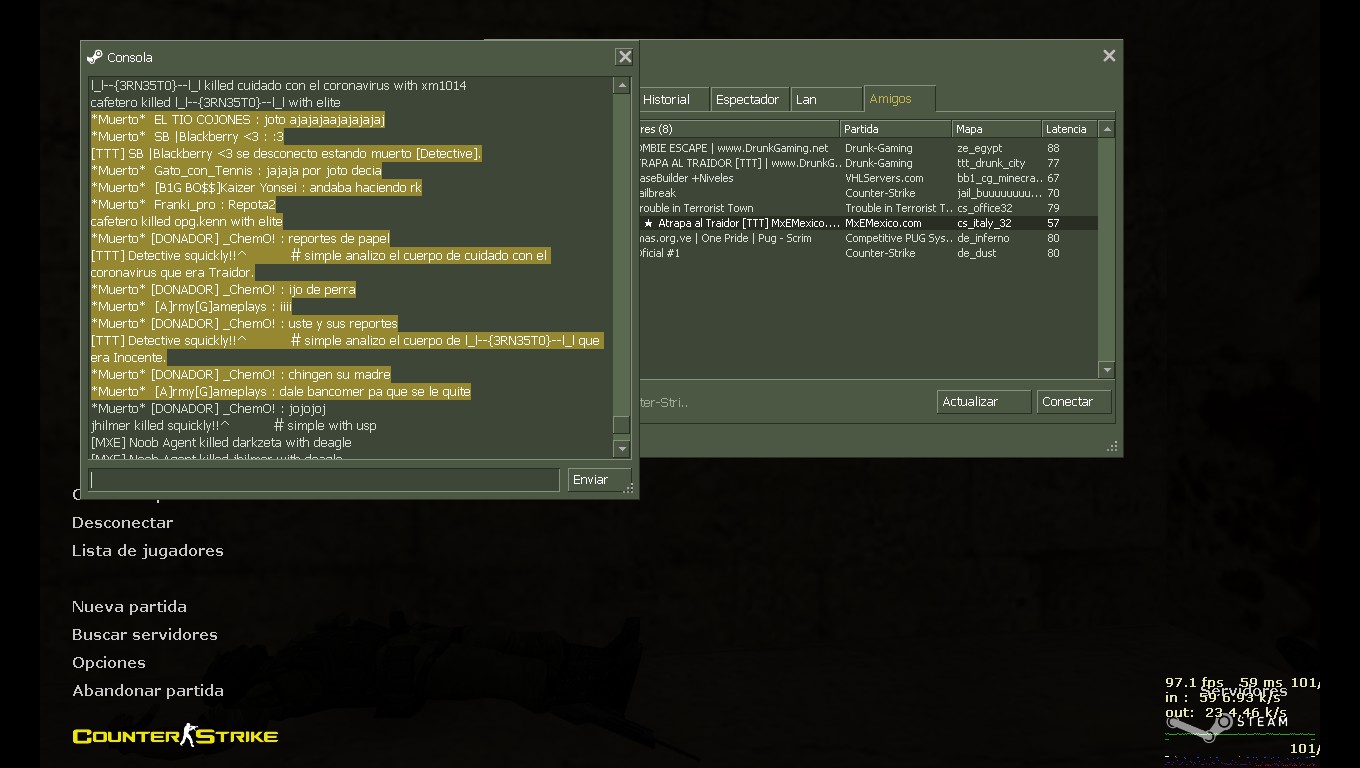Screen dimensions: 1360x768
Task: Select the ze_egypt Zombie Escape server
Action: pyautogui.click(x=868, y=148)
